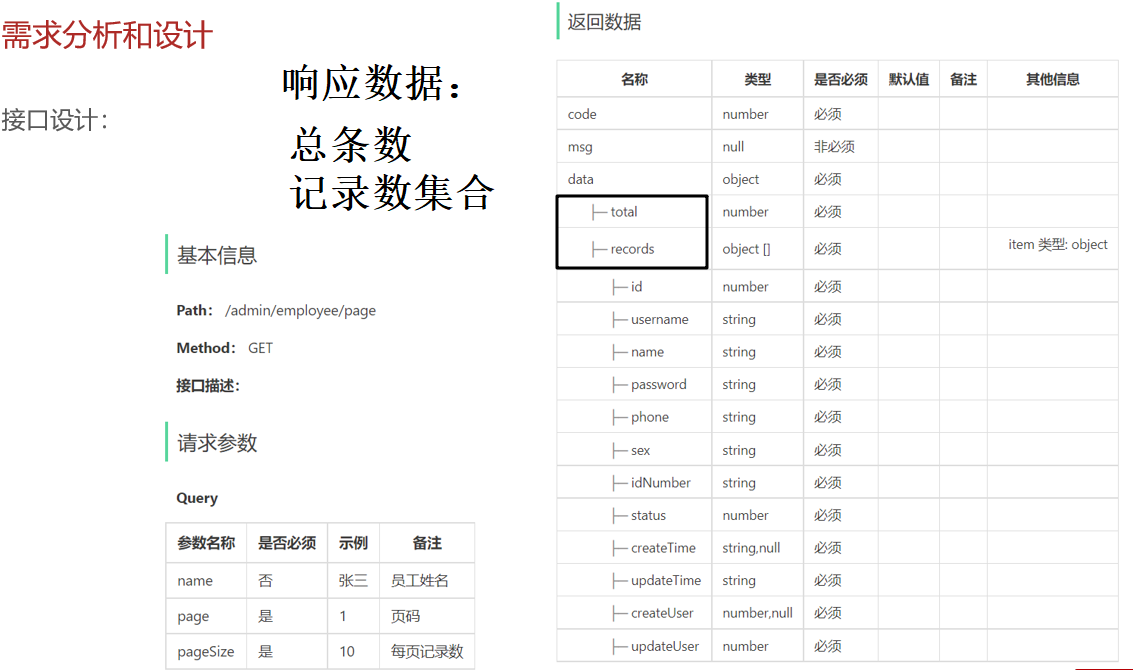This screenshot has height=670, width=1133.
Task: Click the 返回数据 section heading
Action: pos(604,22)
